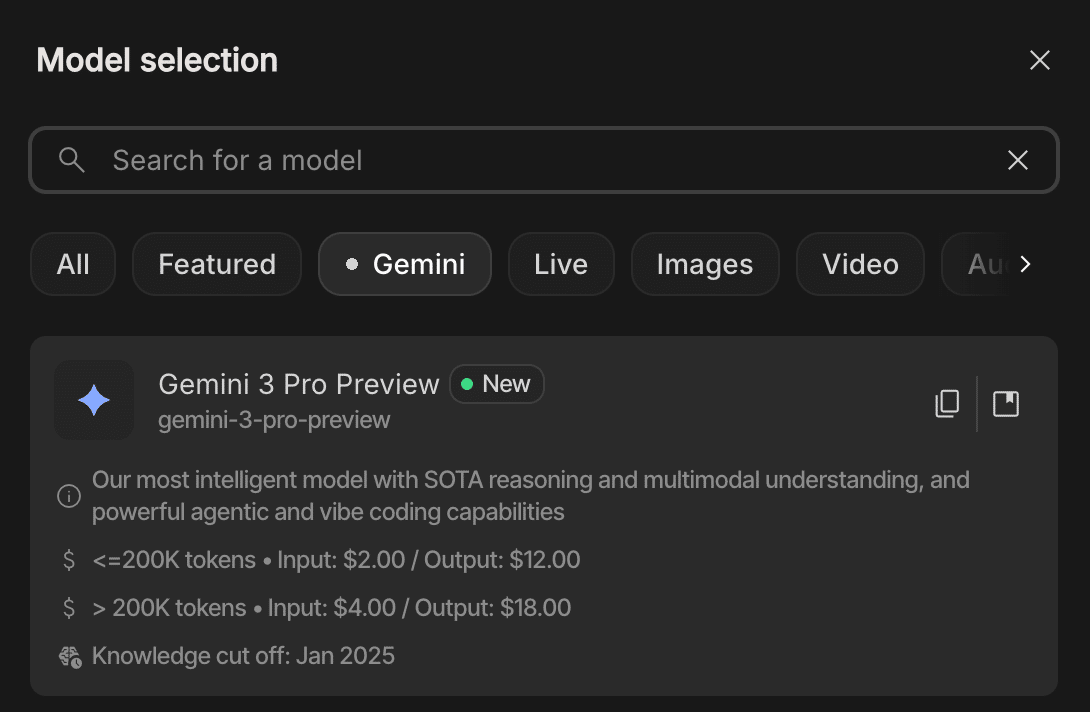Switch to the Featured models filter

tap(217, 264)
